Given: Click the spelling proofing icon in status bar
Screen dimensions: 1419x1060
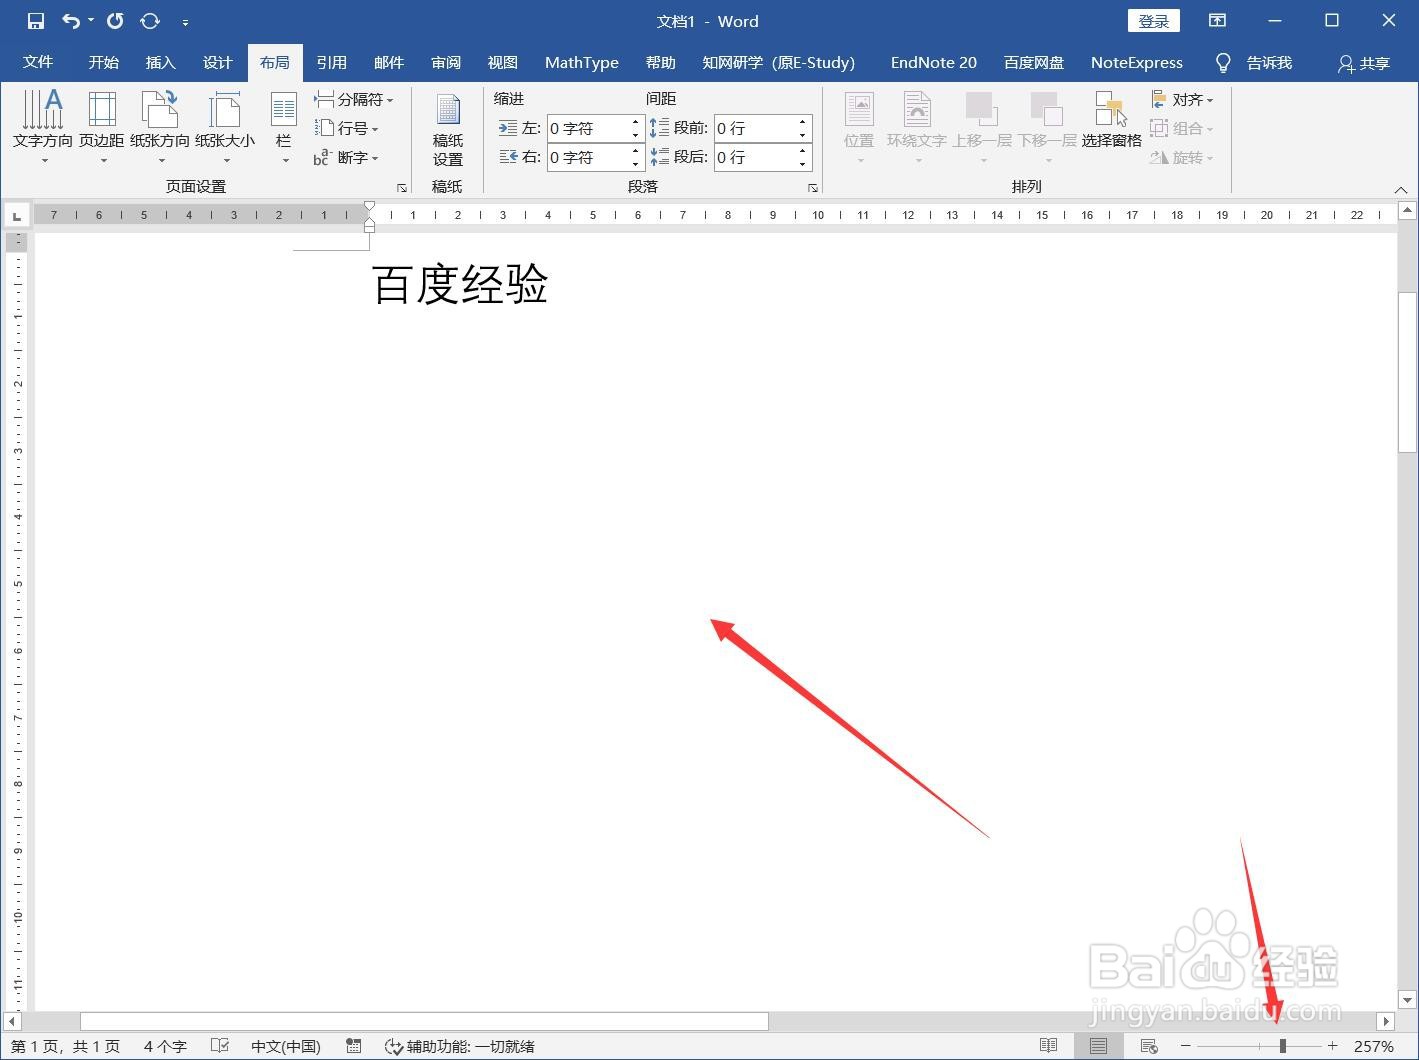Looking at the screenshot, I should pyautogui.click(x=220, y=1046).
